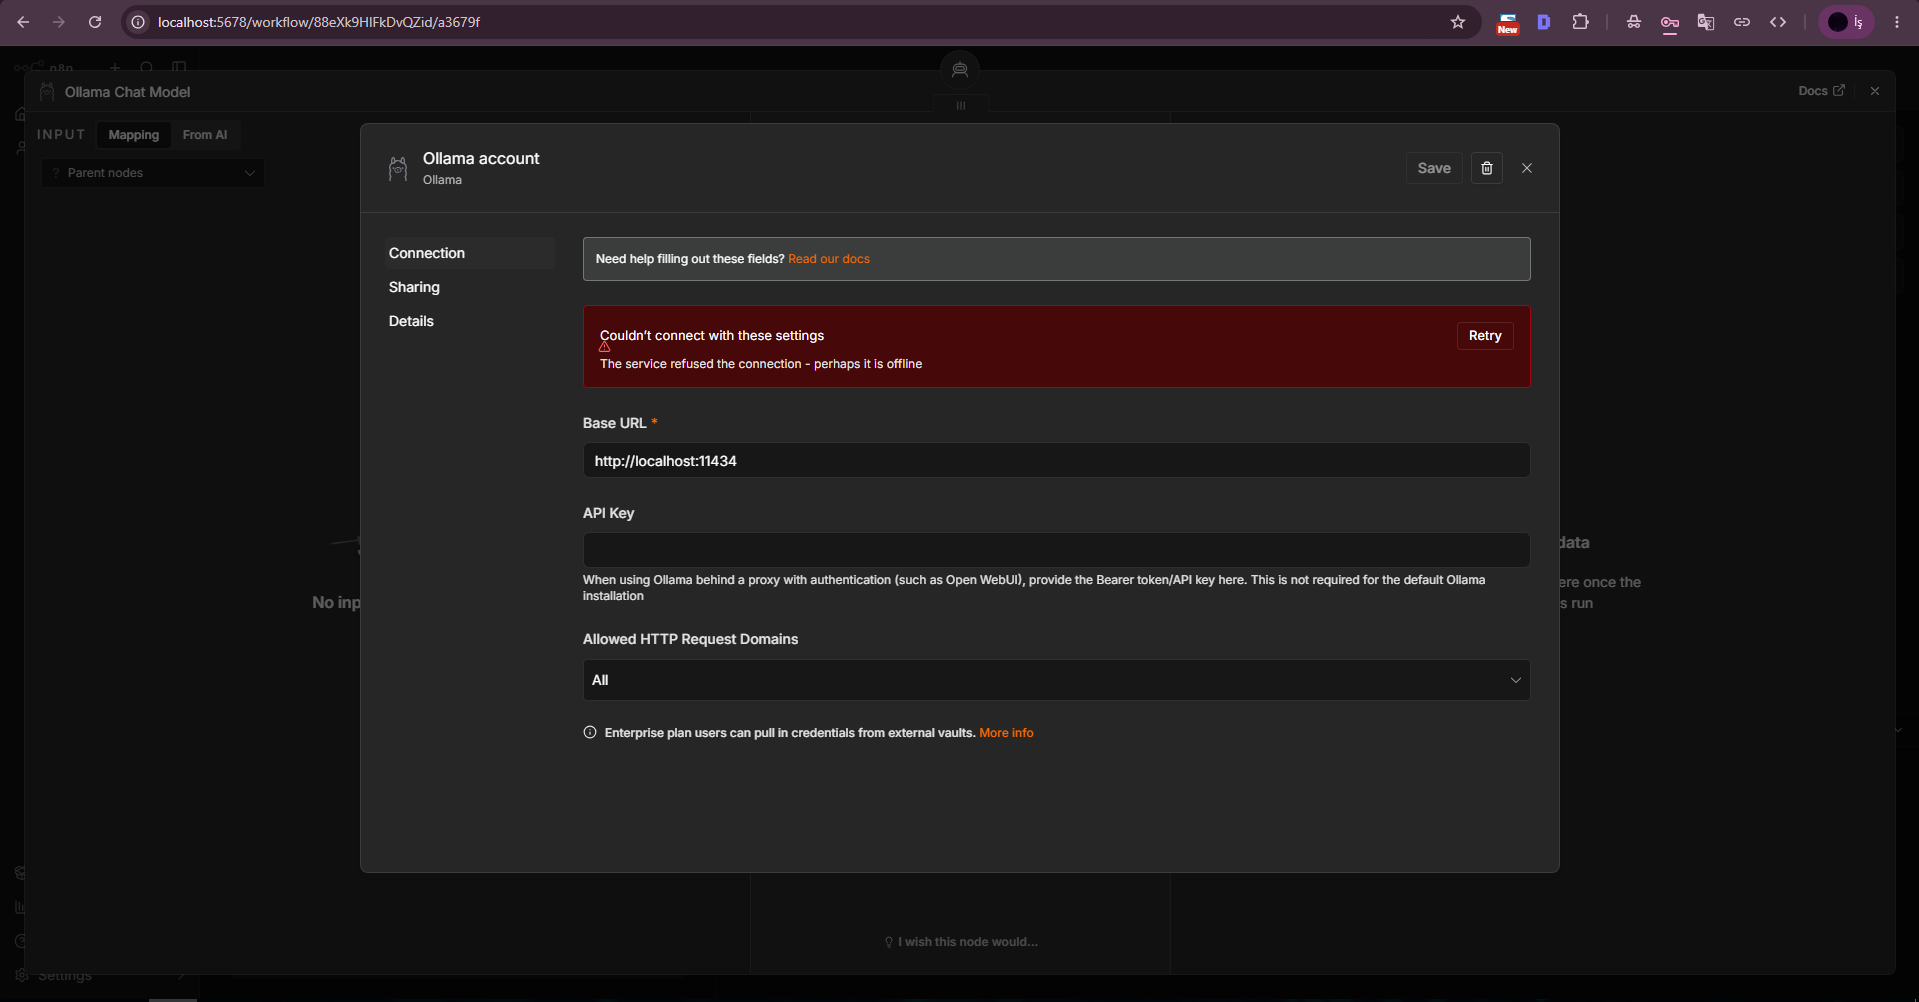Viewport: 1919px width, 1002px height.
Task: Open the Chrome profile avatar menu
Action: pos(1845,22)
